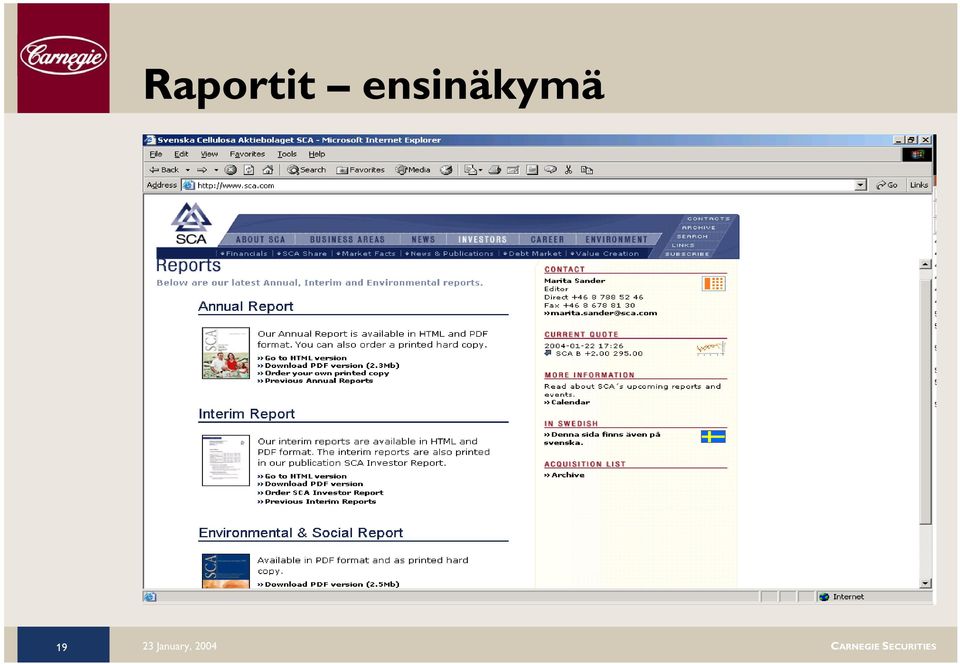Click the Annual Report cover thumbnail

(x=226, y=353)
